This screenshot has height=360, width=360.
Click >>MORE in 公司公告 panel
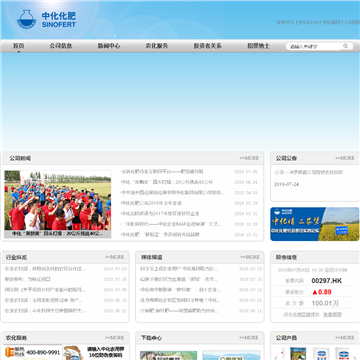pos(345,158)
